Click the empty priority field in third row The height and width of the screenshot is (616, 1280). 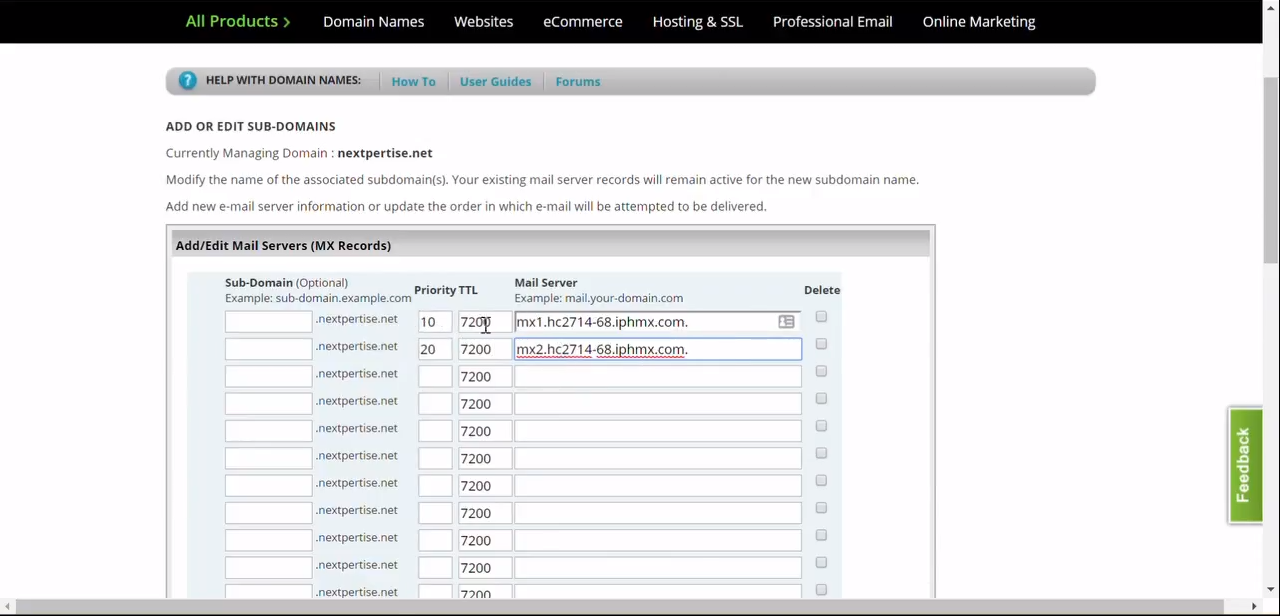pos(435,376)
